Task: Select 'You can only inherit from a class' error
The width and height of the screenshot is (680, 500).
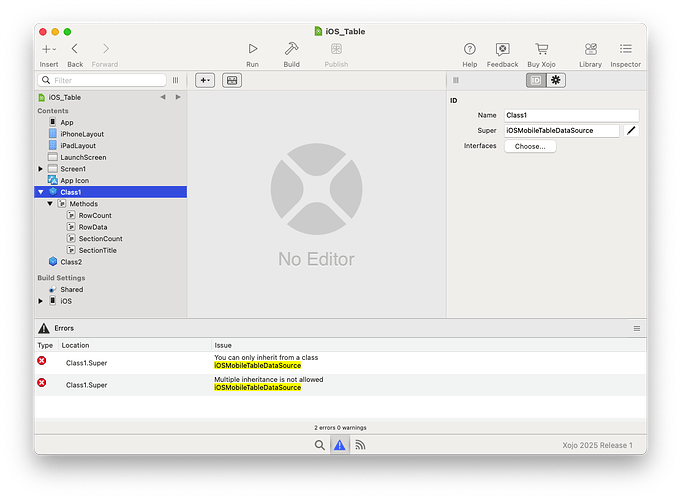Action: (340, 363)
